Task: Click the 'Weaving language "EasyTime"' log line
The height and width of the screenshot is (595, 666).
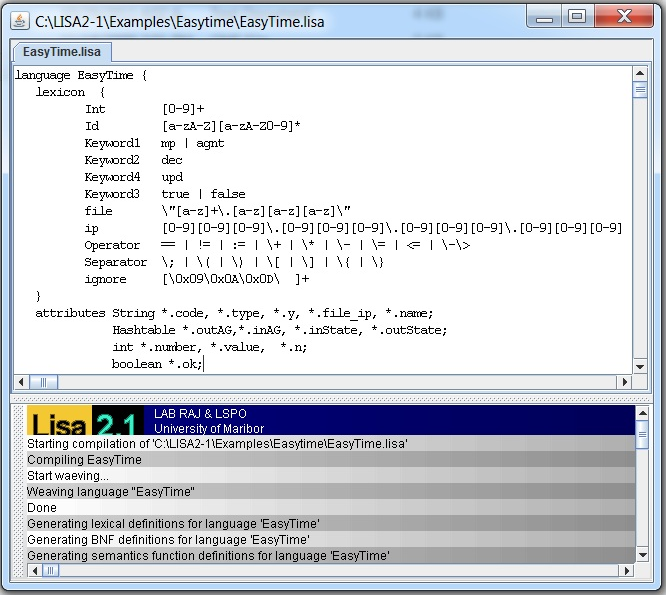Action: coord(331,492)
